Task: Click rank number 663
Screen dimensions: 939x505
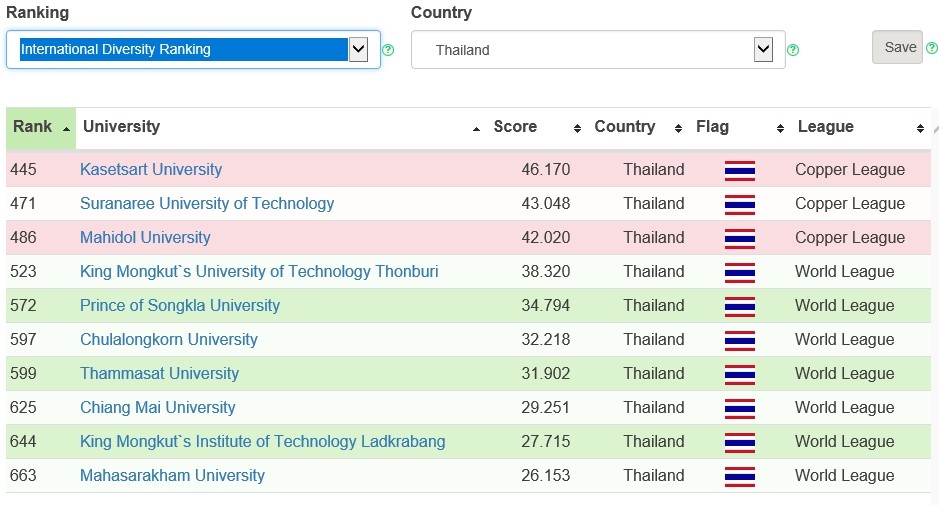Action: (23, 476)
